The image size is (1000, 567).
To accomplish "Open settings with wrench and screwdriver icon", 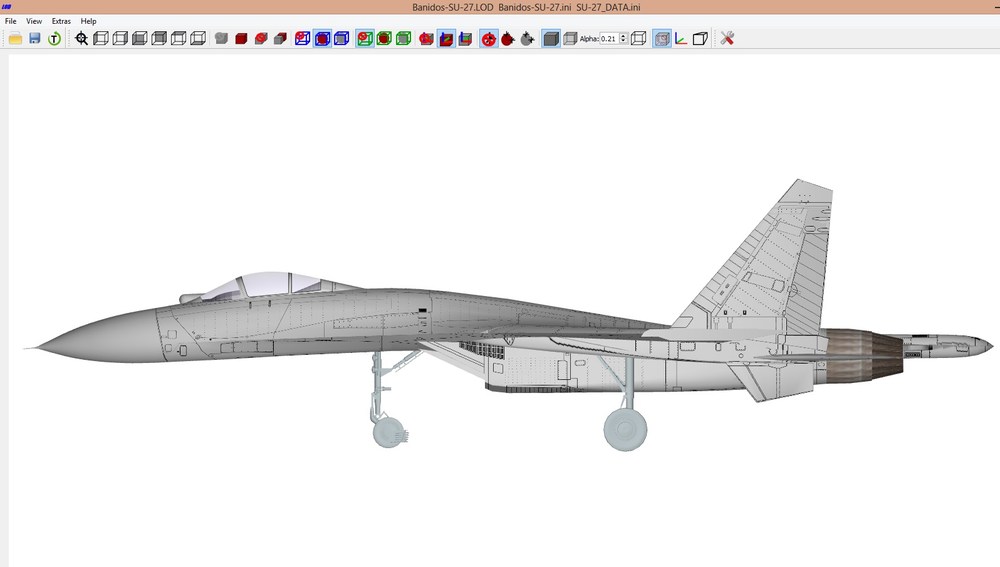I will coord(727,38).
